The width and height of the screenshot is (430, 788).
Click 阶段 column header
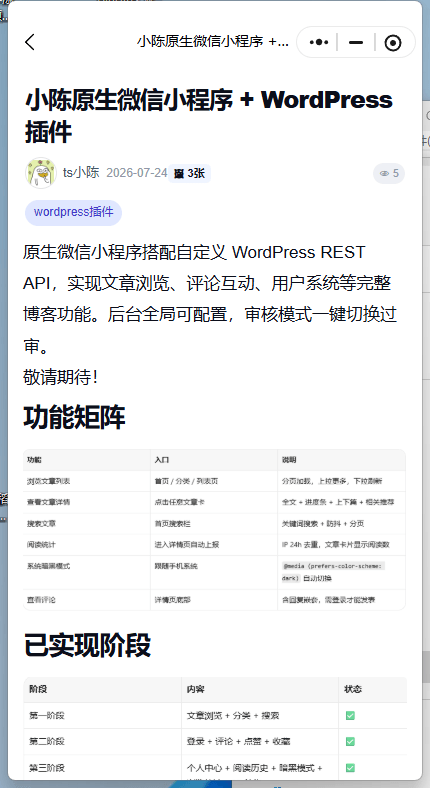click(x=38, y=689)
